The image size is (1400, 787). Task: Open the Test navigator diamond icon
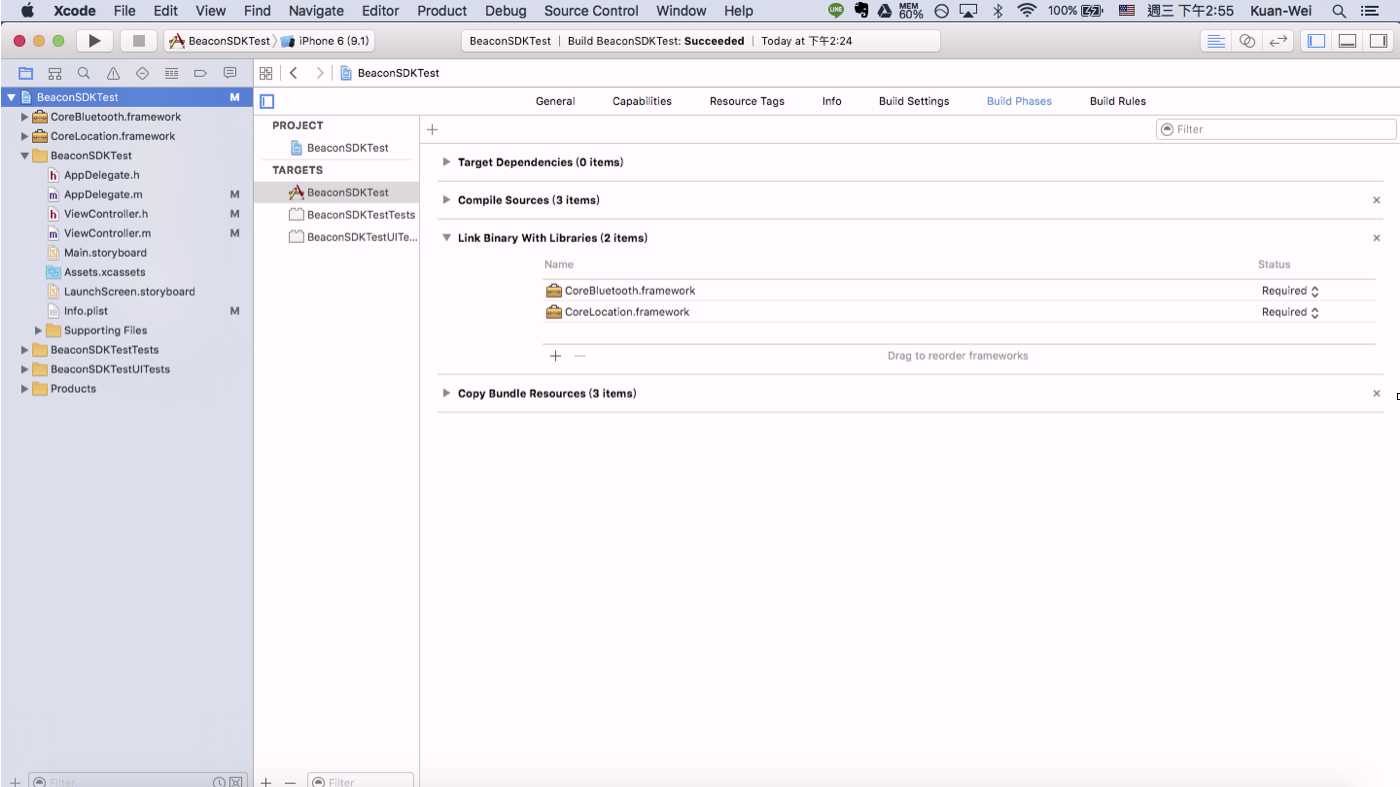point(142,73)
